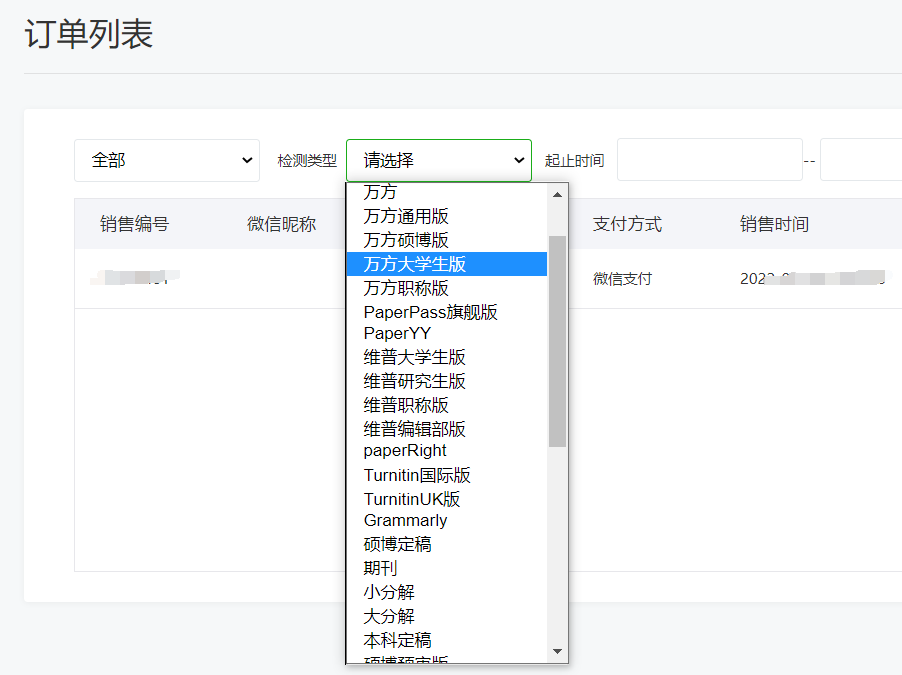The image size is (902, 675).
Task: Select Grammarly option
Action: [447, 520]
